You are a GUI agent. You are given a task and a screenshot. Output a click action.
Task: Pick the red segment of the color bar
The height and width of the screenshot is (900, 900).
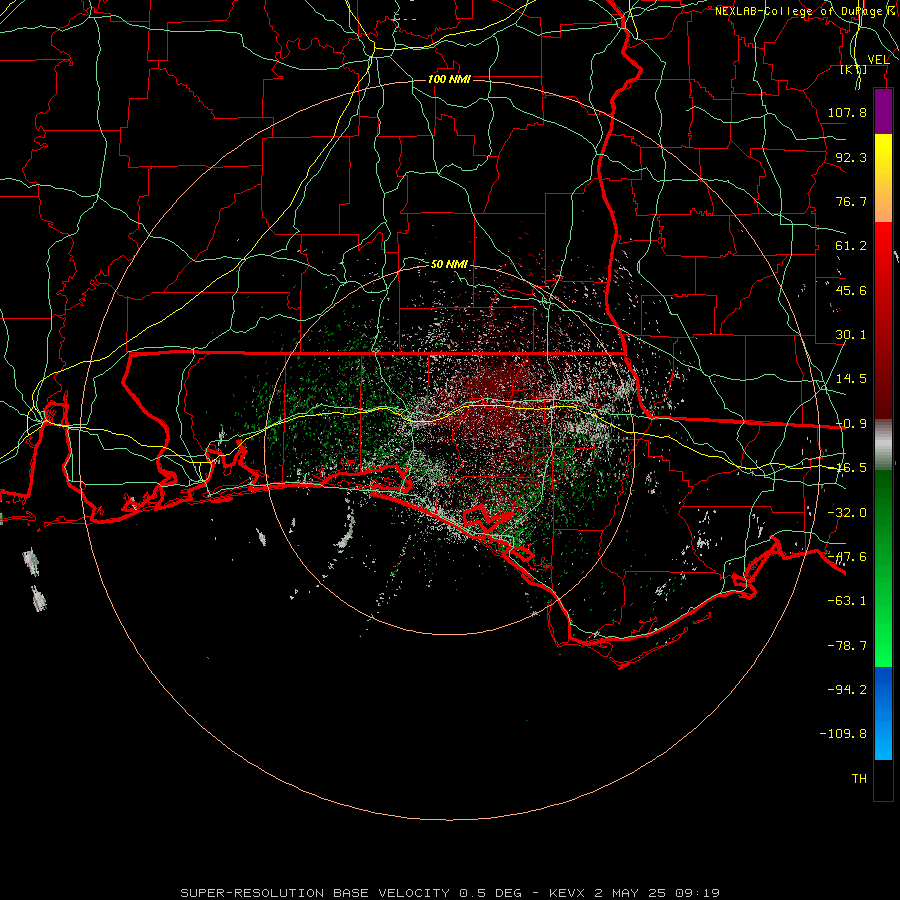tap(883, 320)
